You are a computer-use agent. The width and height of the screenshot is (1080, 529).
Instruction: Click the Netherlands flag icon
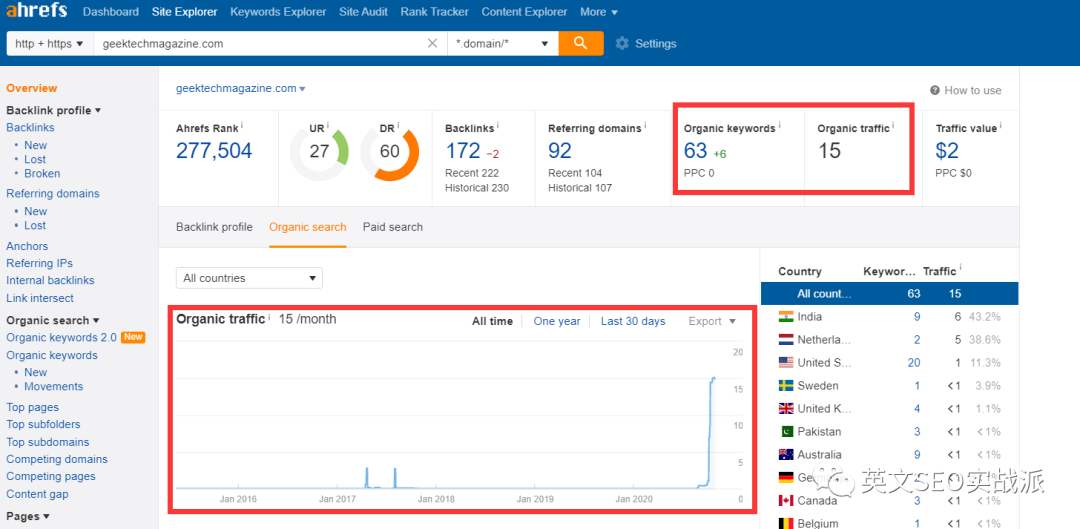[x=786, y=340]
